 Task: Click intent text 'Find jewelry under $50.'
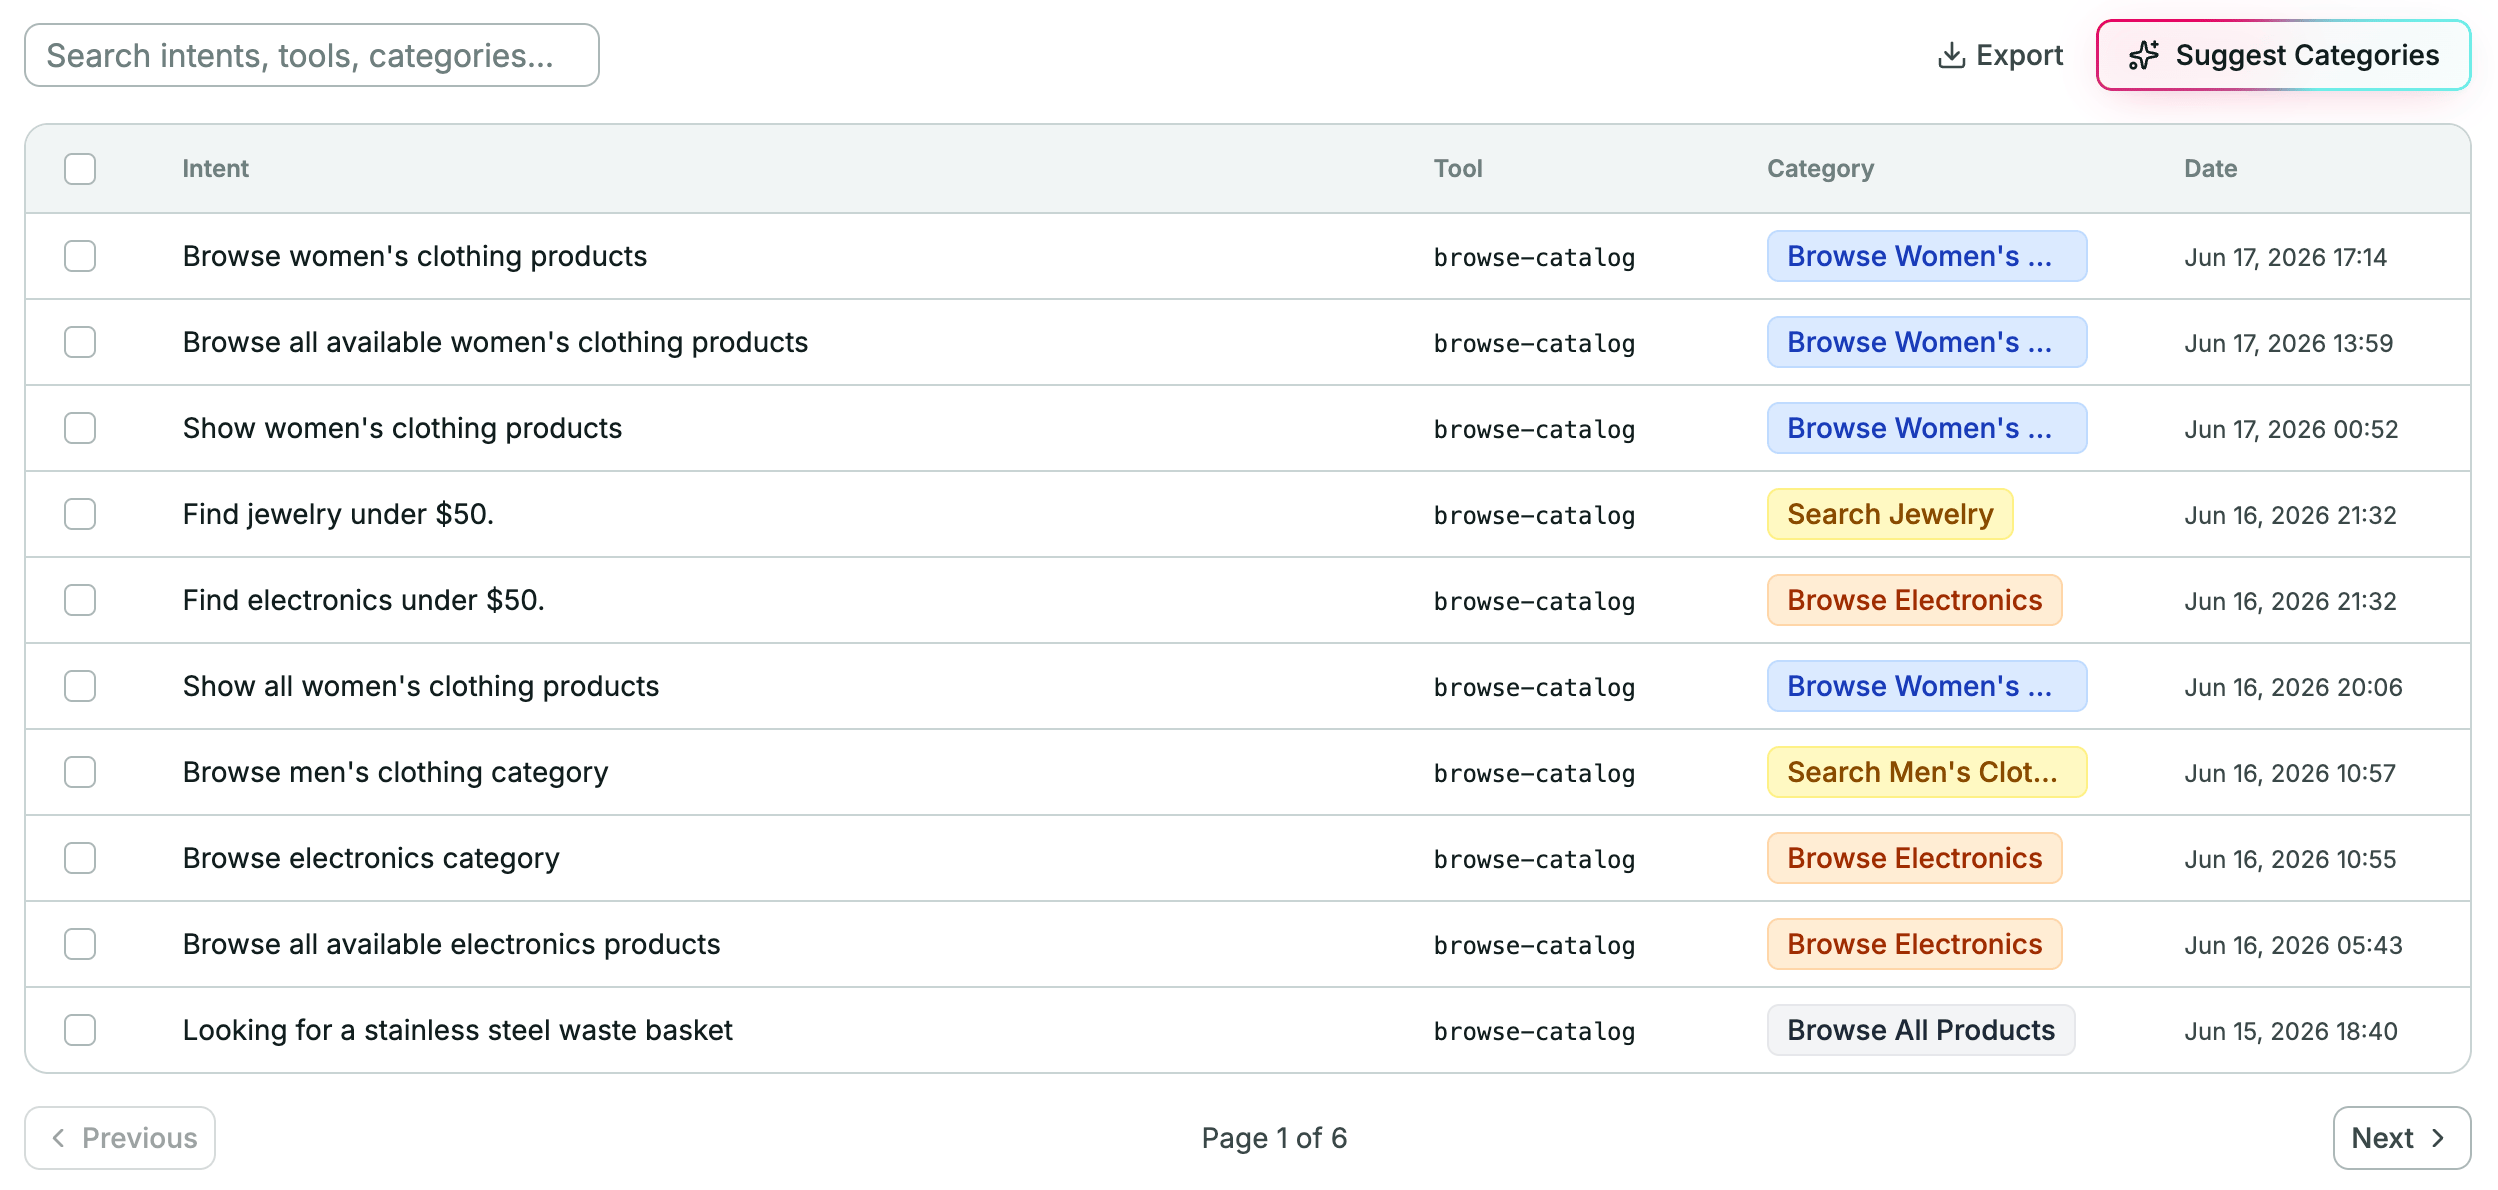pyautogui.click(x=338, y=515)
